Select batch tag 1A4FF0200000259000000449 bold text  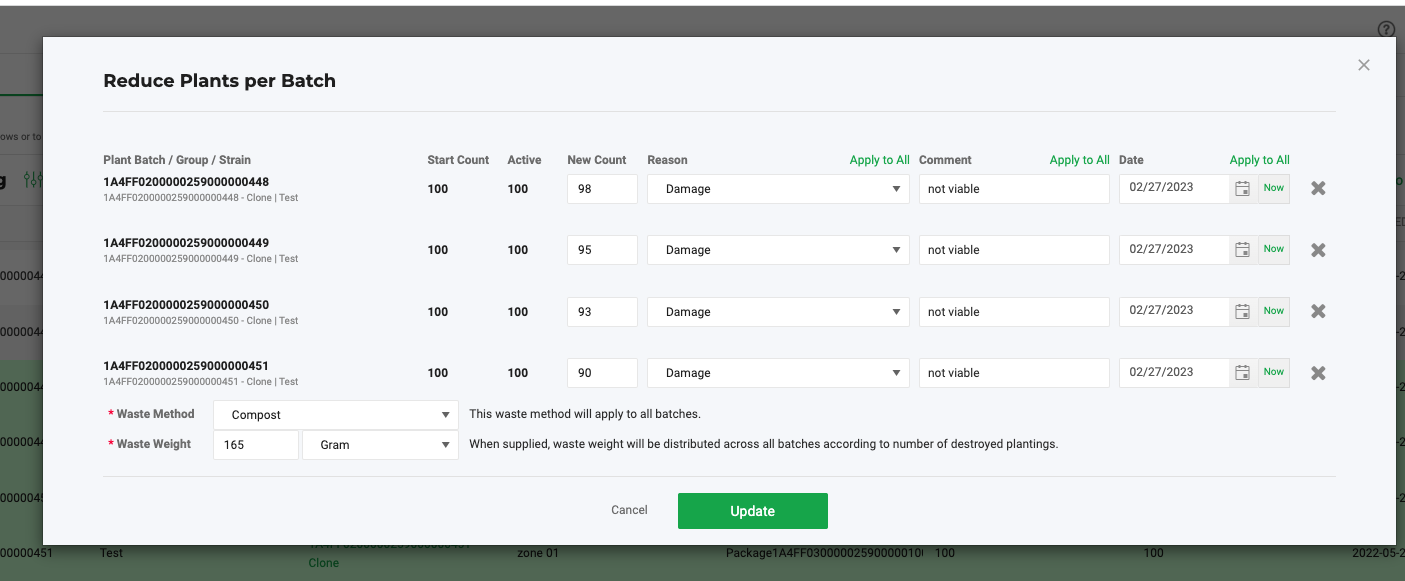pos(186,243)
